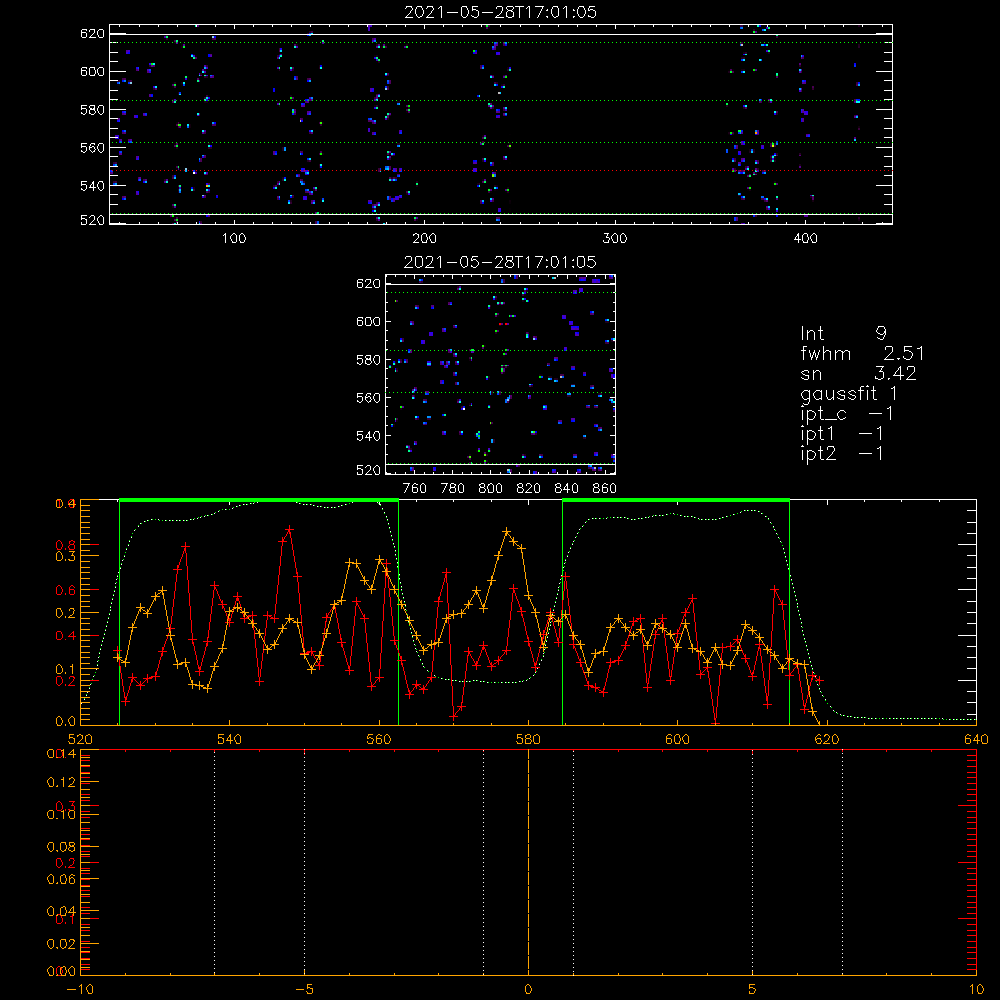
Task: Click y-axis label 0.12 on bottom plot
Action: (x=61, y=781)
